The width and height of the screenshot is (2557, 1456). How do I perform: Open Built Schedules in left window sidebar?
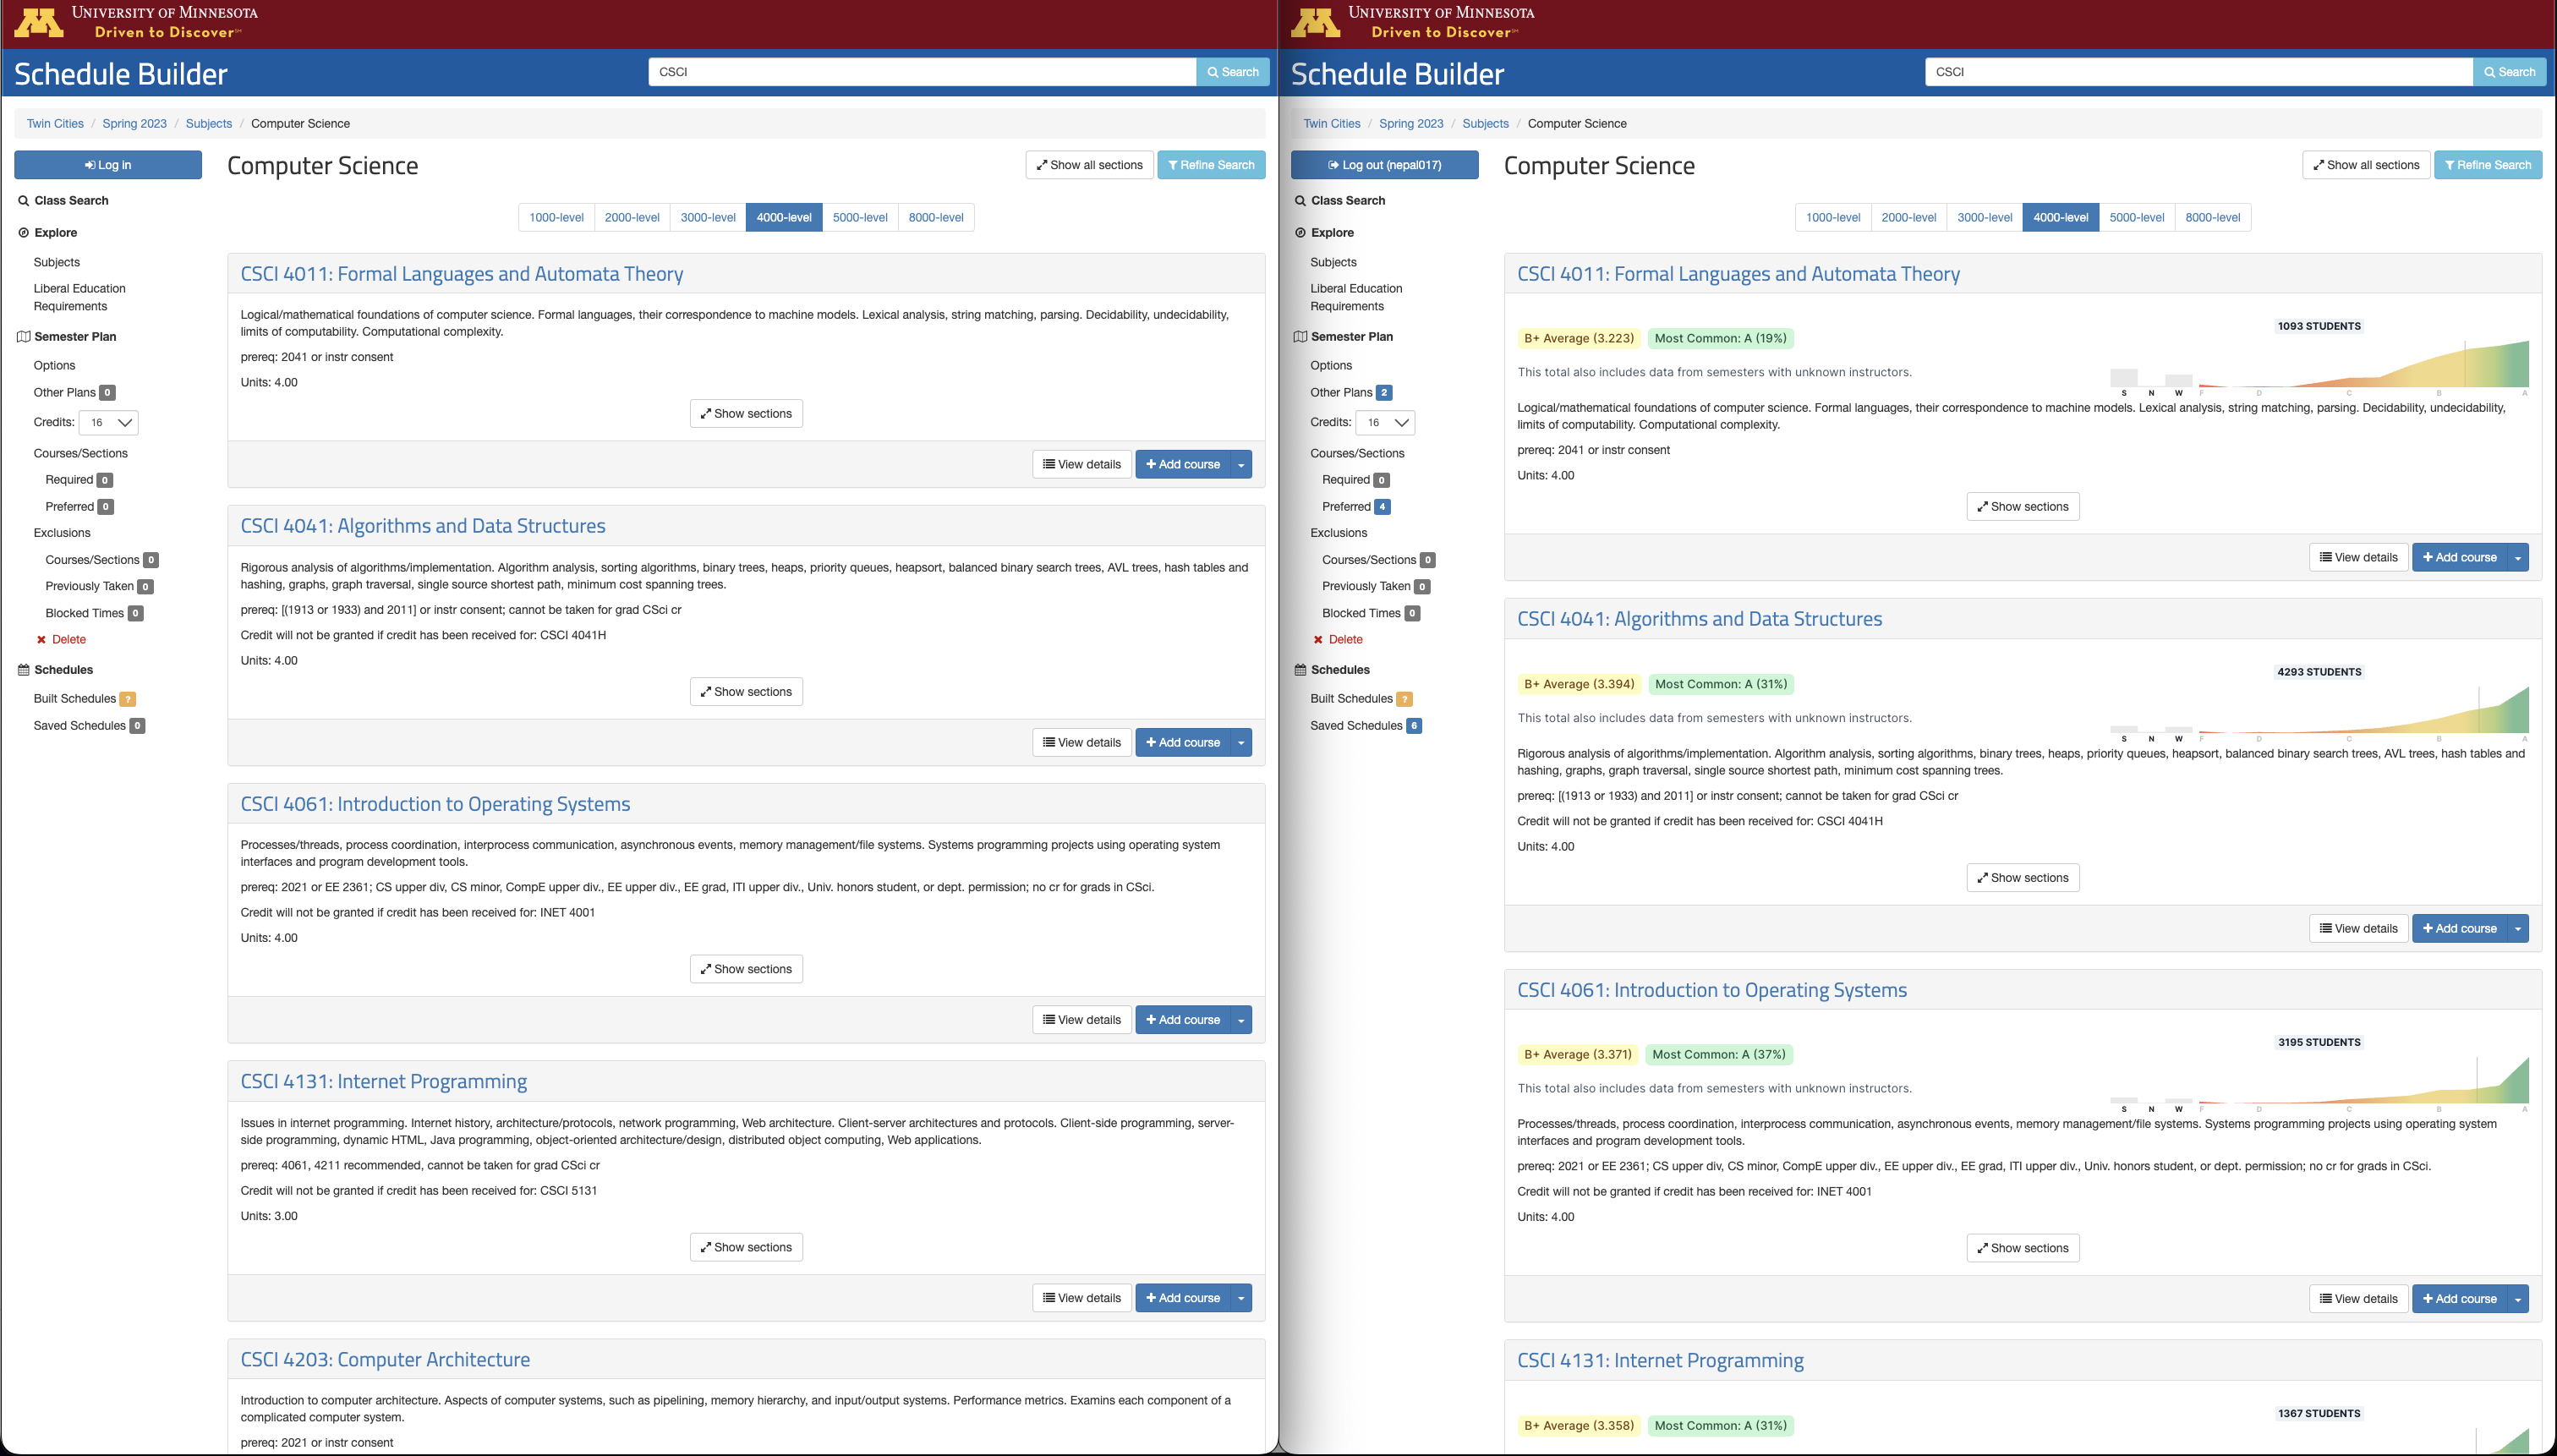(x=84, y=698)
